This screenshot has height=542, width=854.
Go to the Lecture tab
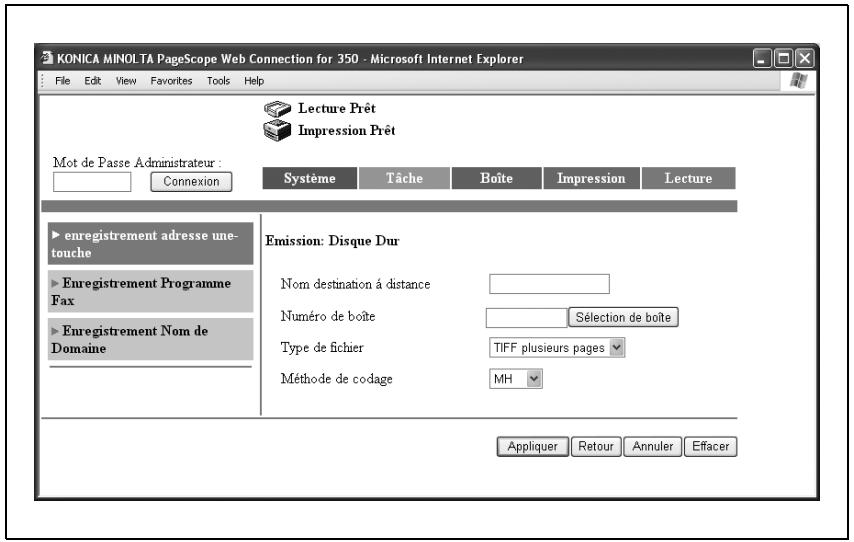688,178
